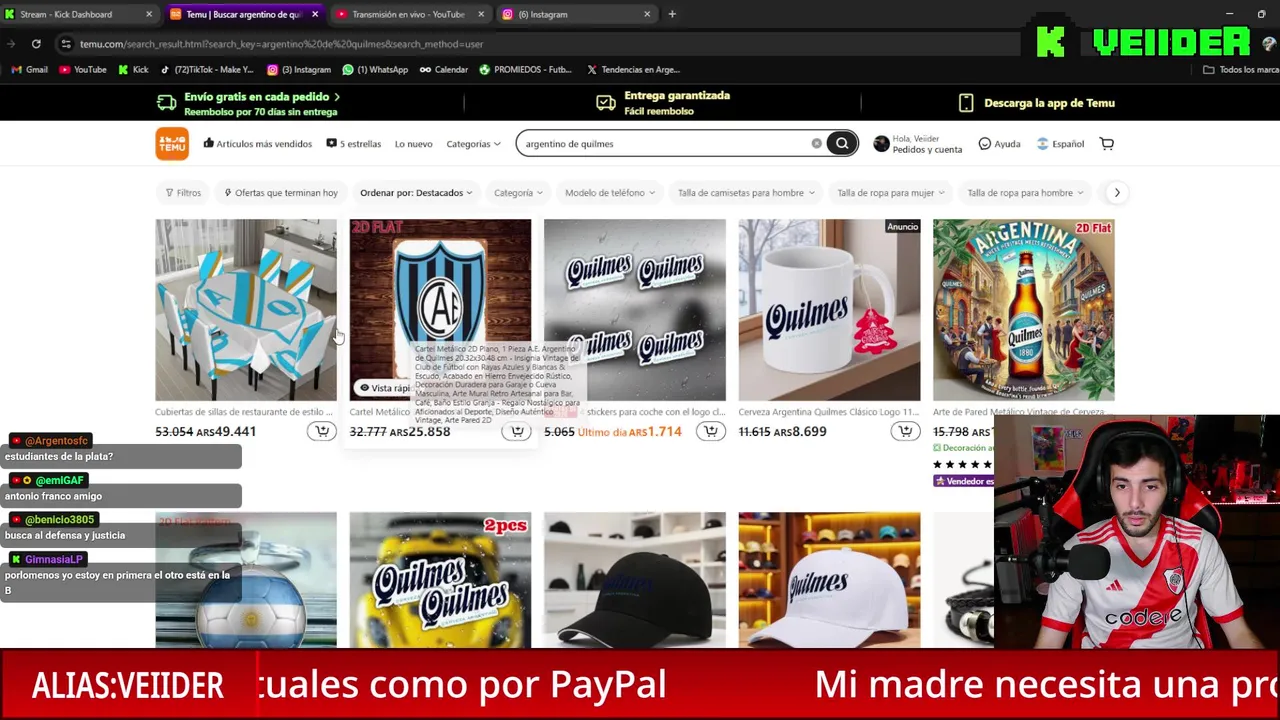Open the shopping cart icon
The width and height of the screenshot is (1280, 720).
click(1107, 144)
